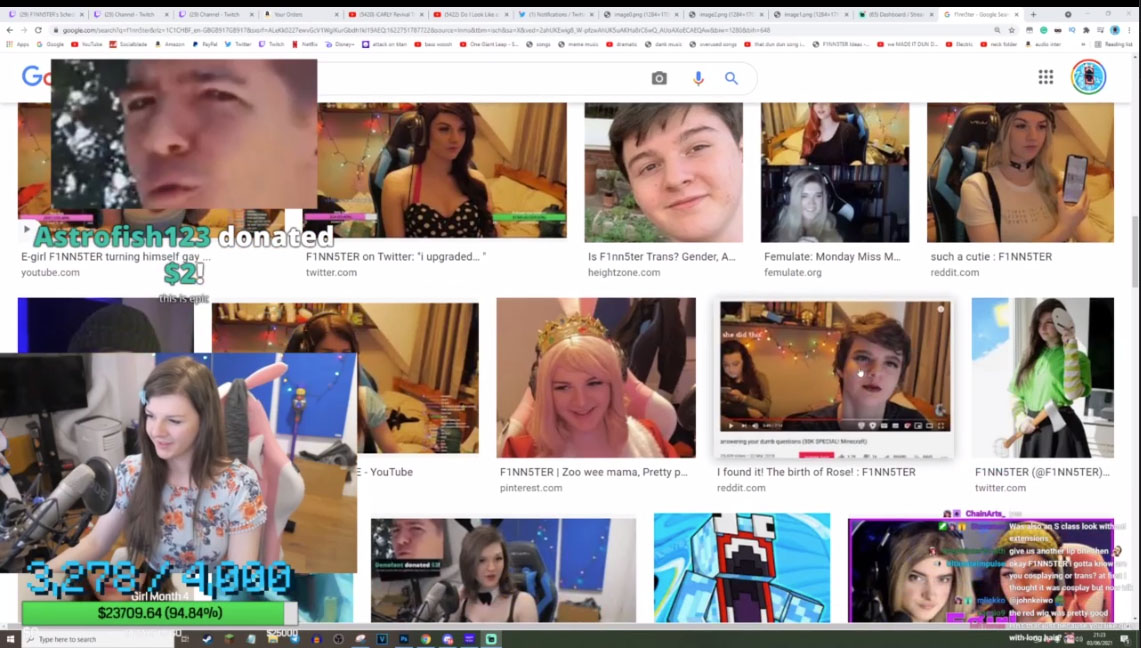Click Chrome's forward navigation arrow
This screenshot has width=1141, height=648.
click(23, 31)
